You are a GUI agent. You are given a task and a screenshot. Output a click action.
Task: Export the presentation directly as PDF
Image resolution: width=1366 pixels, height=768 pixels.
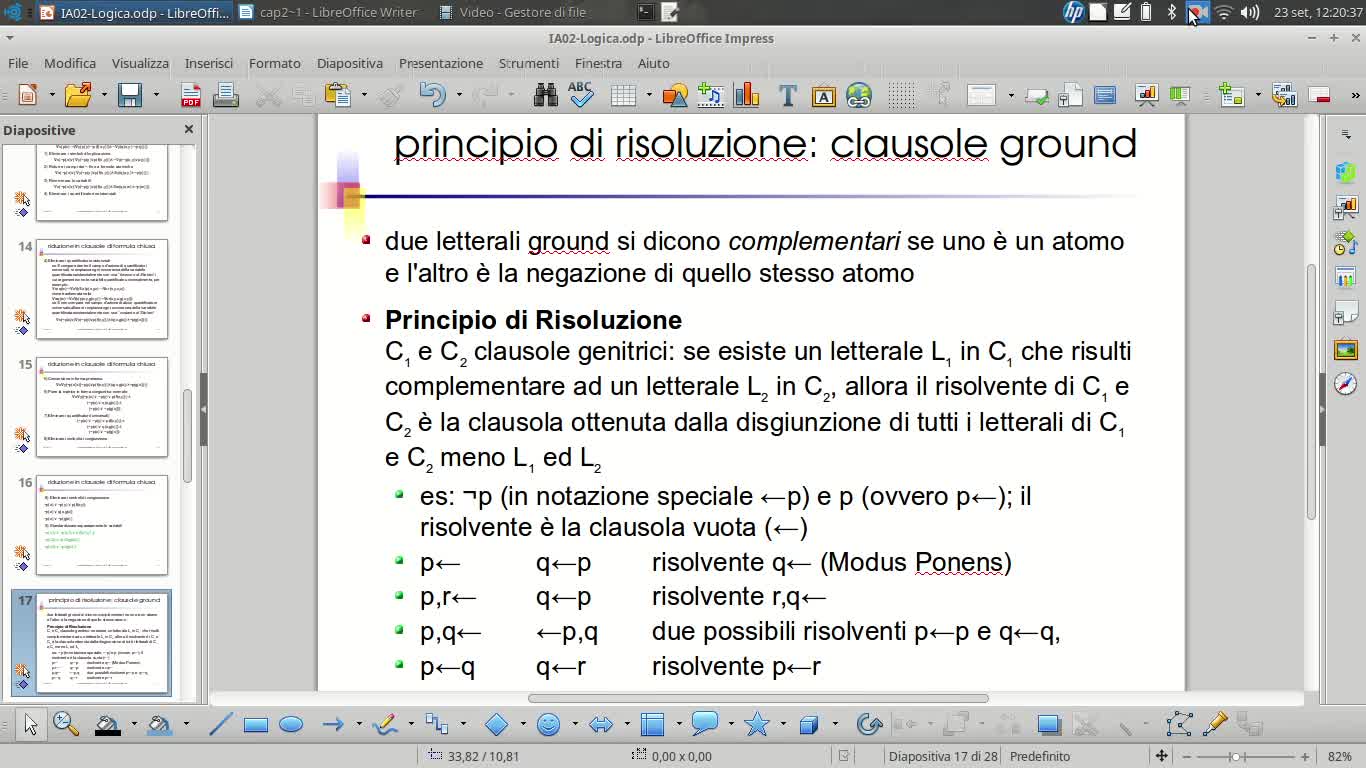point(191,95)
